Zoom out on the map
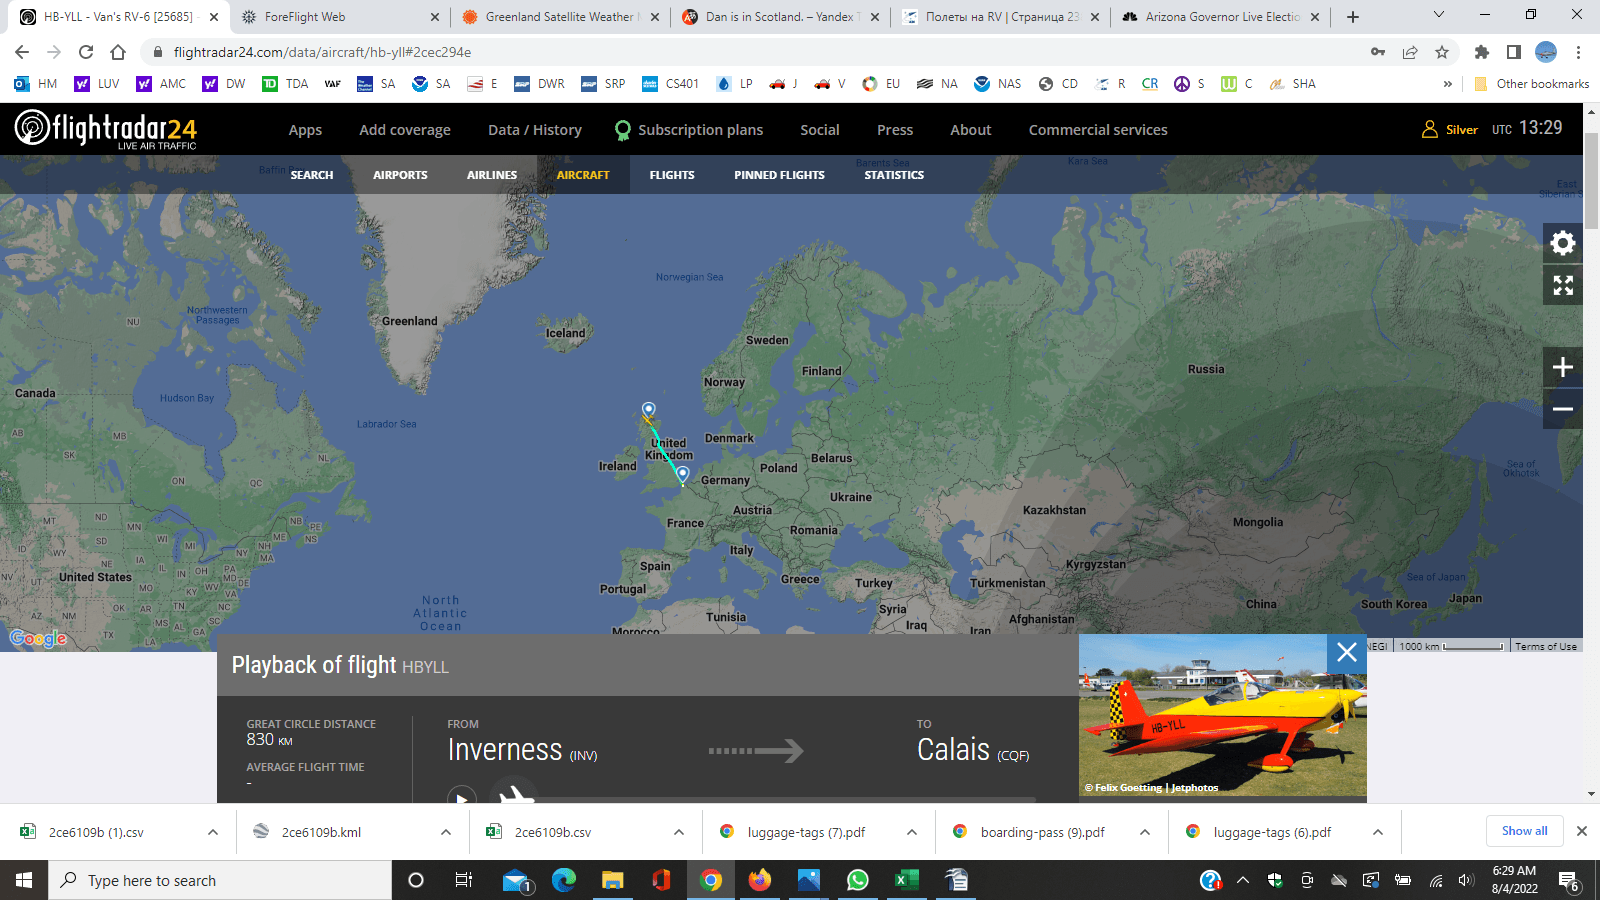This screenshot has width=1600, height=900. coord(1562,409)
